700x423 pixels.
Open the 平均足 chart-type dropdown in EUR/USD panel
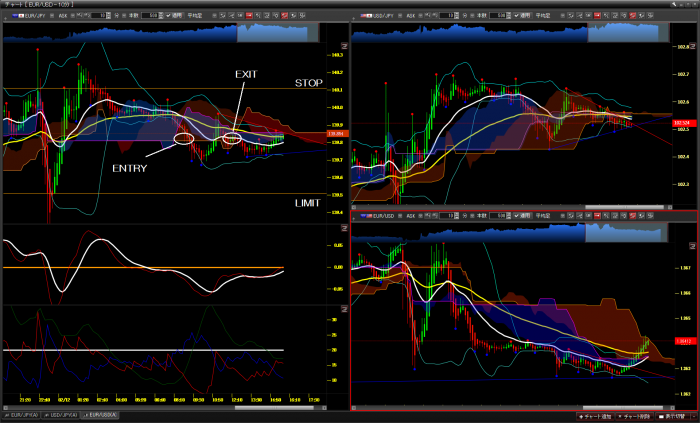coord(562,216)
